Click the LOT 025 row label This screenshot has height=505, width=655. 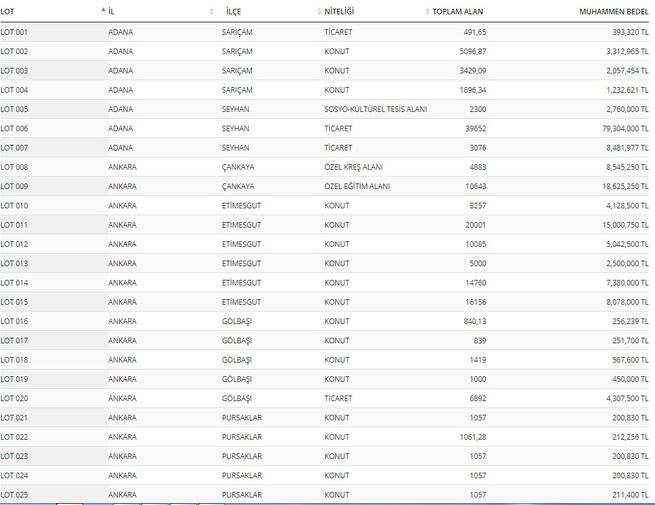tap(15, 495)
